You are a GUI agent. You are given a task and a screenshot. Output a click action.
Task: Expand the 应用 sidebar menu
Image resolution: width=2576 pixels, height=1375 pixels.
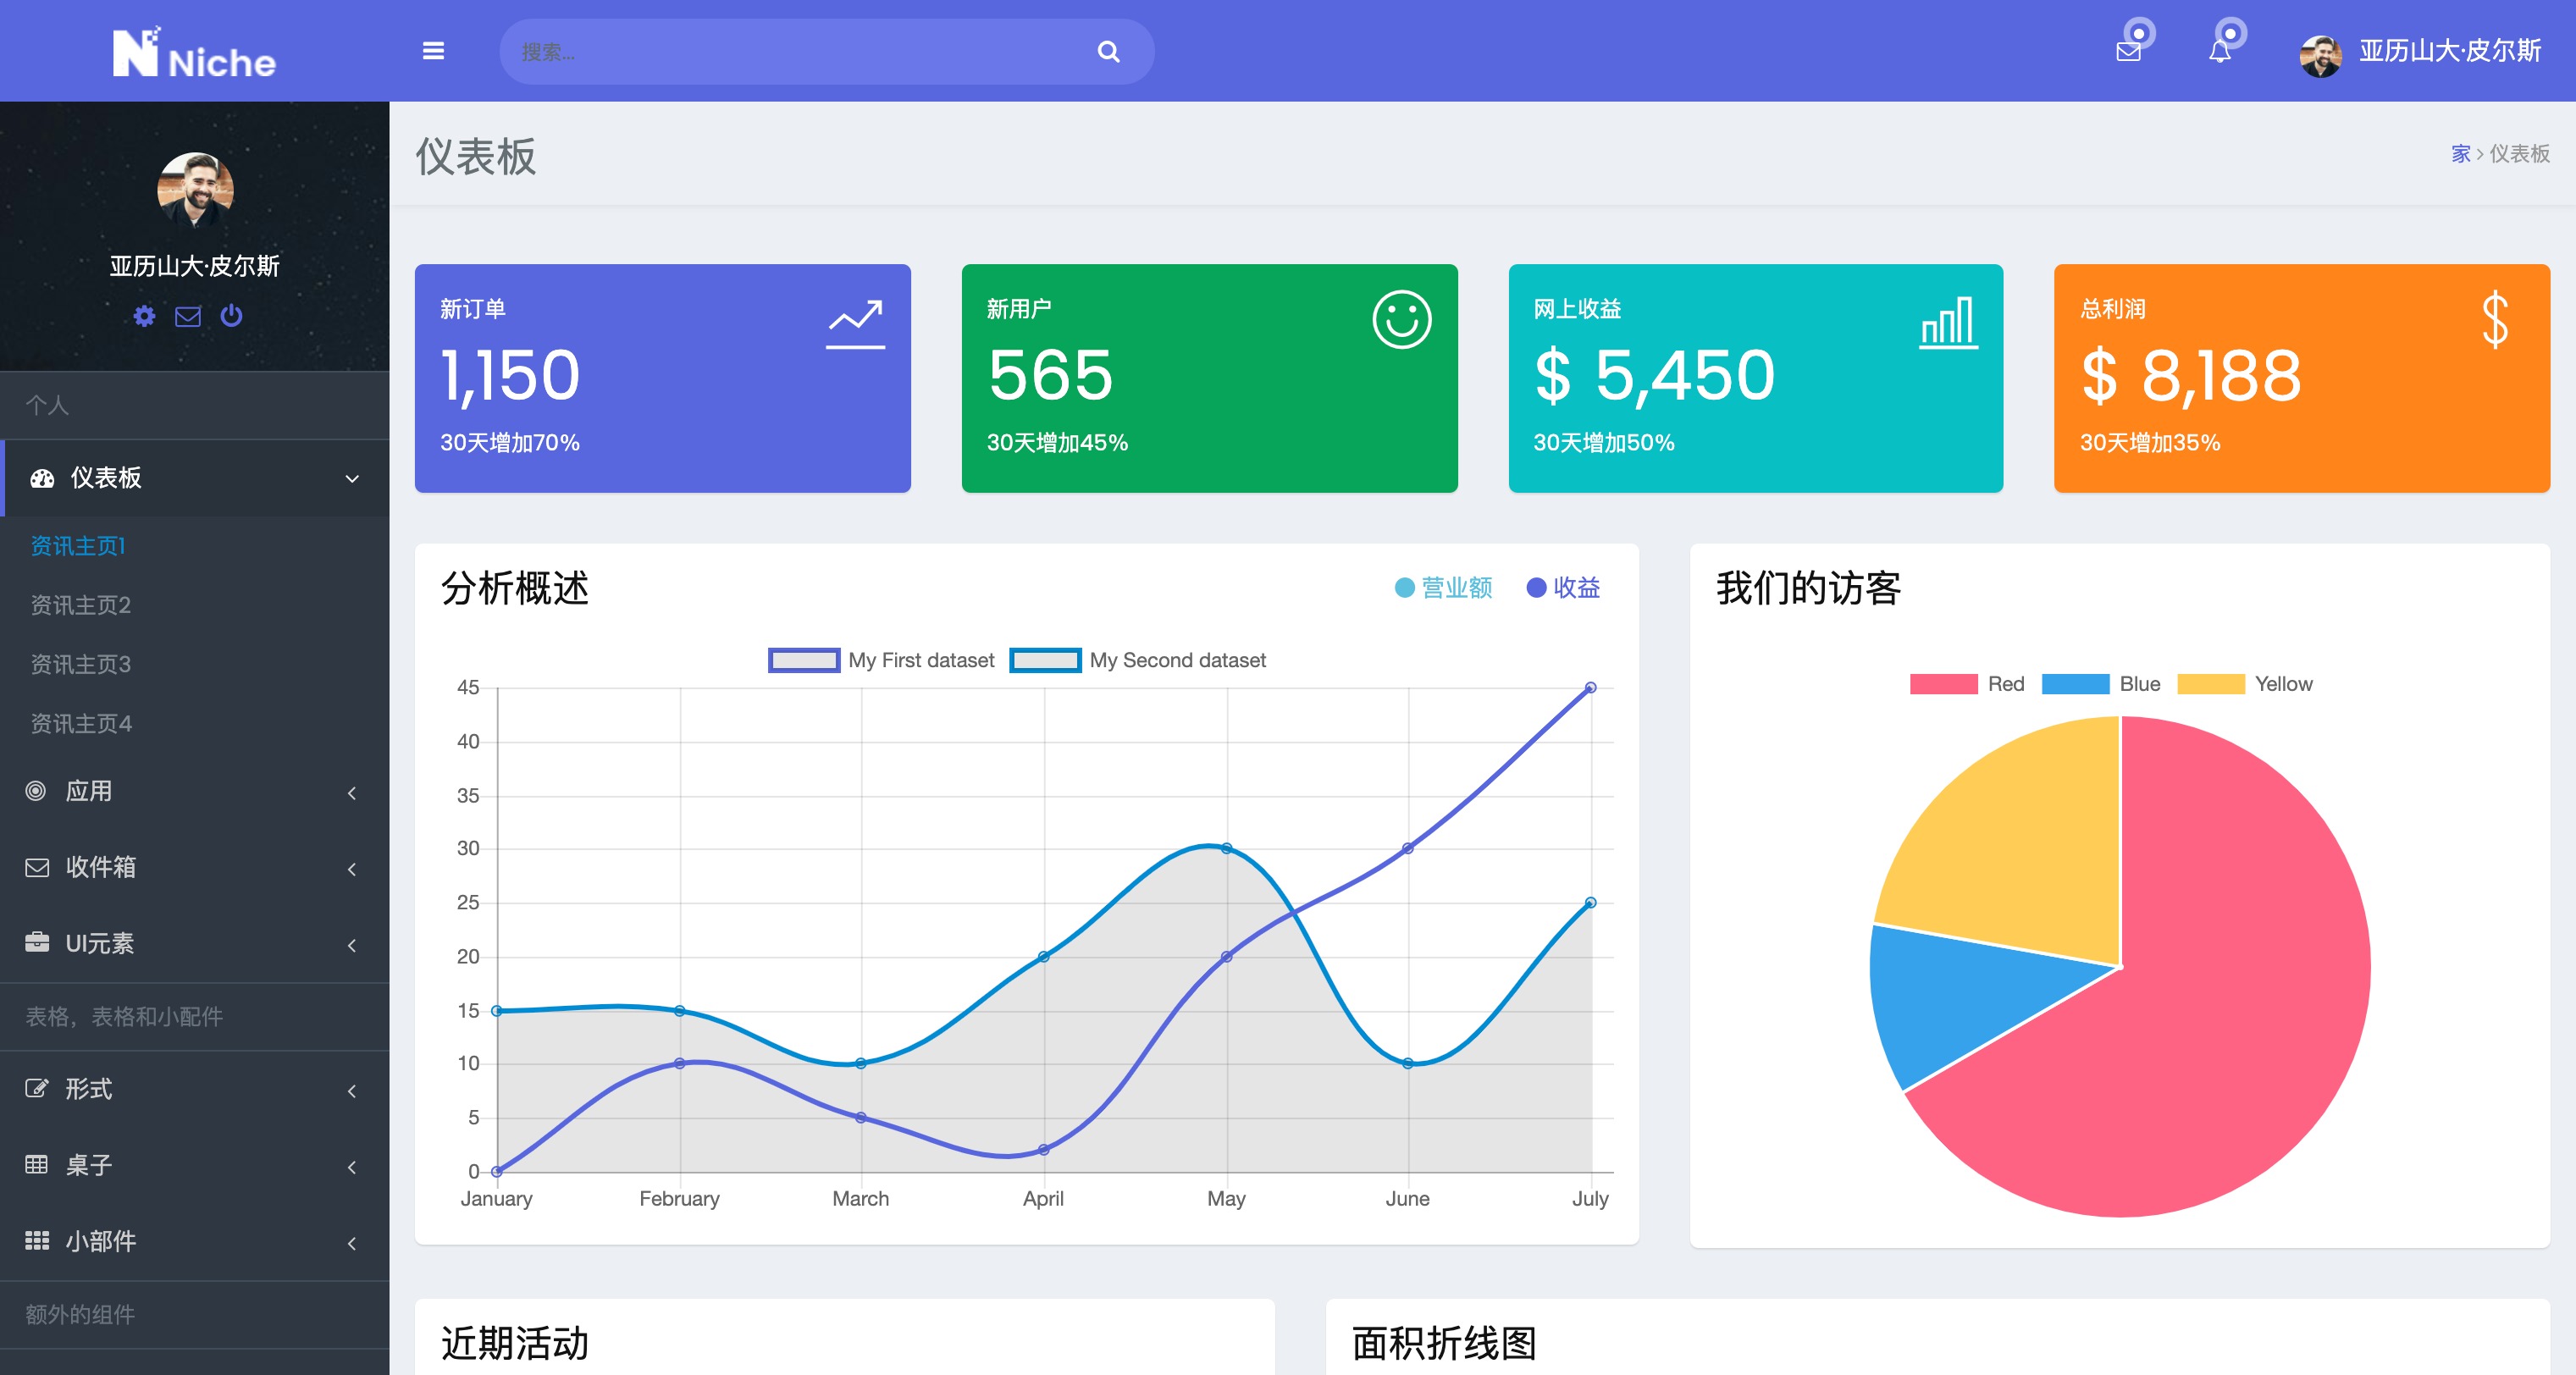pyautogui.click(x=195, y=792)
